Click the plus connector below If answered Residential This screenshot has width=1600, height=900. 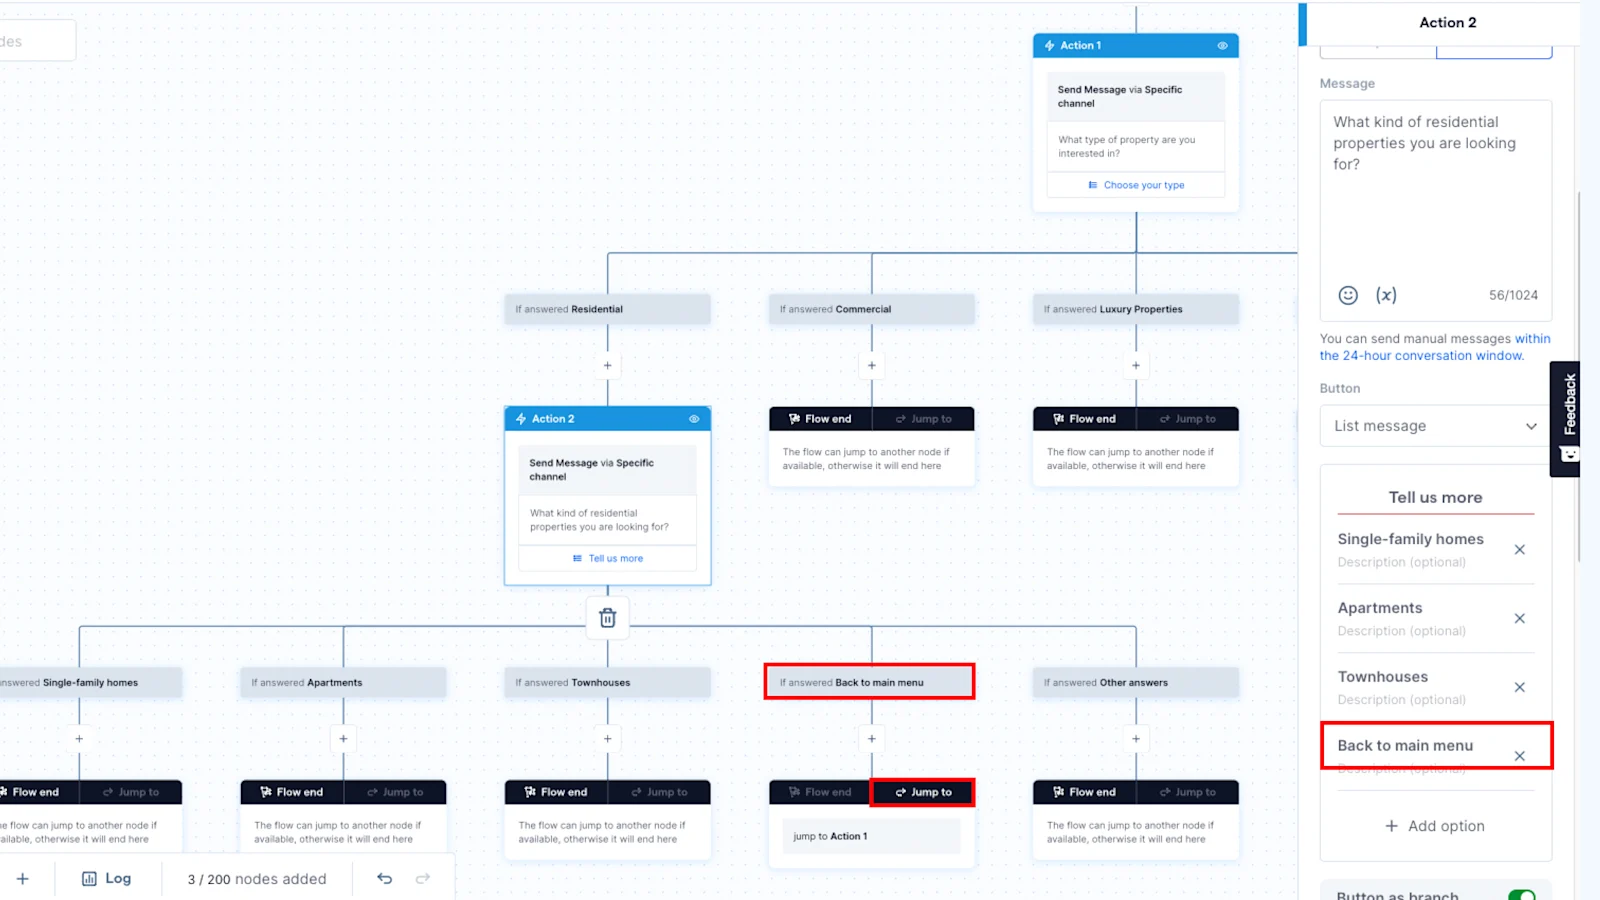coord(607,365)
